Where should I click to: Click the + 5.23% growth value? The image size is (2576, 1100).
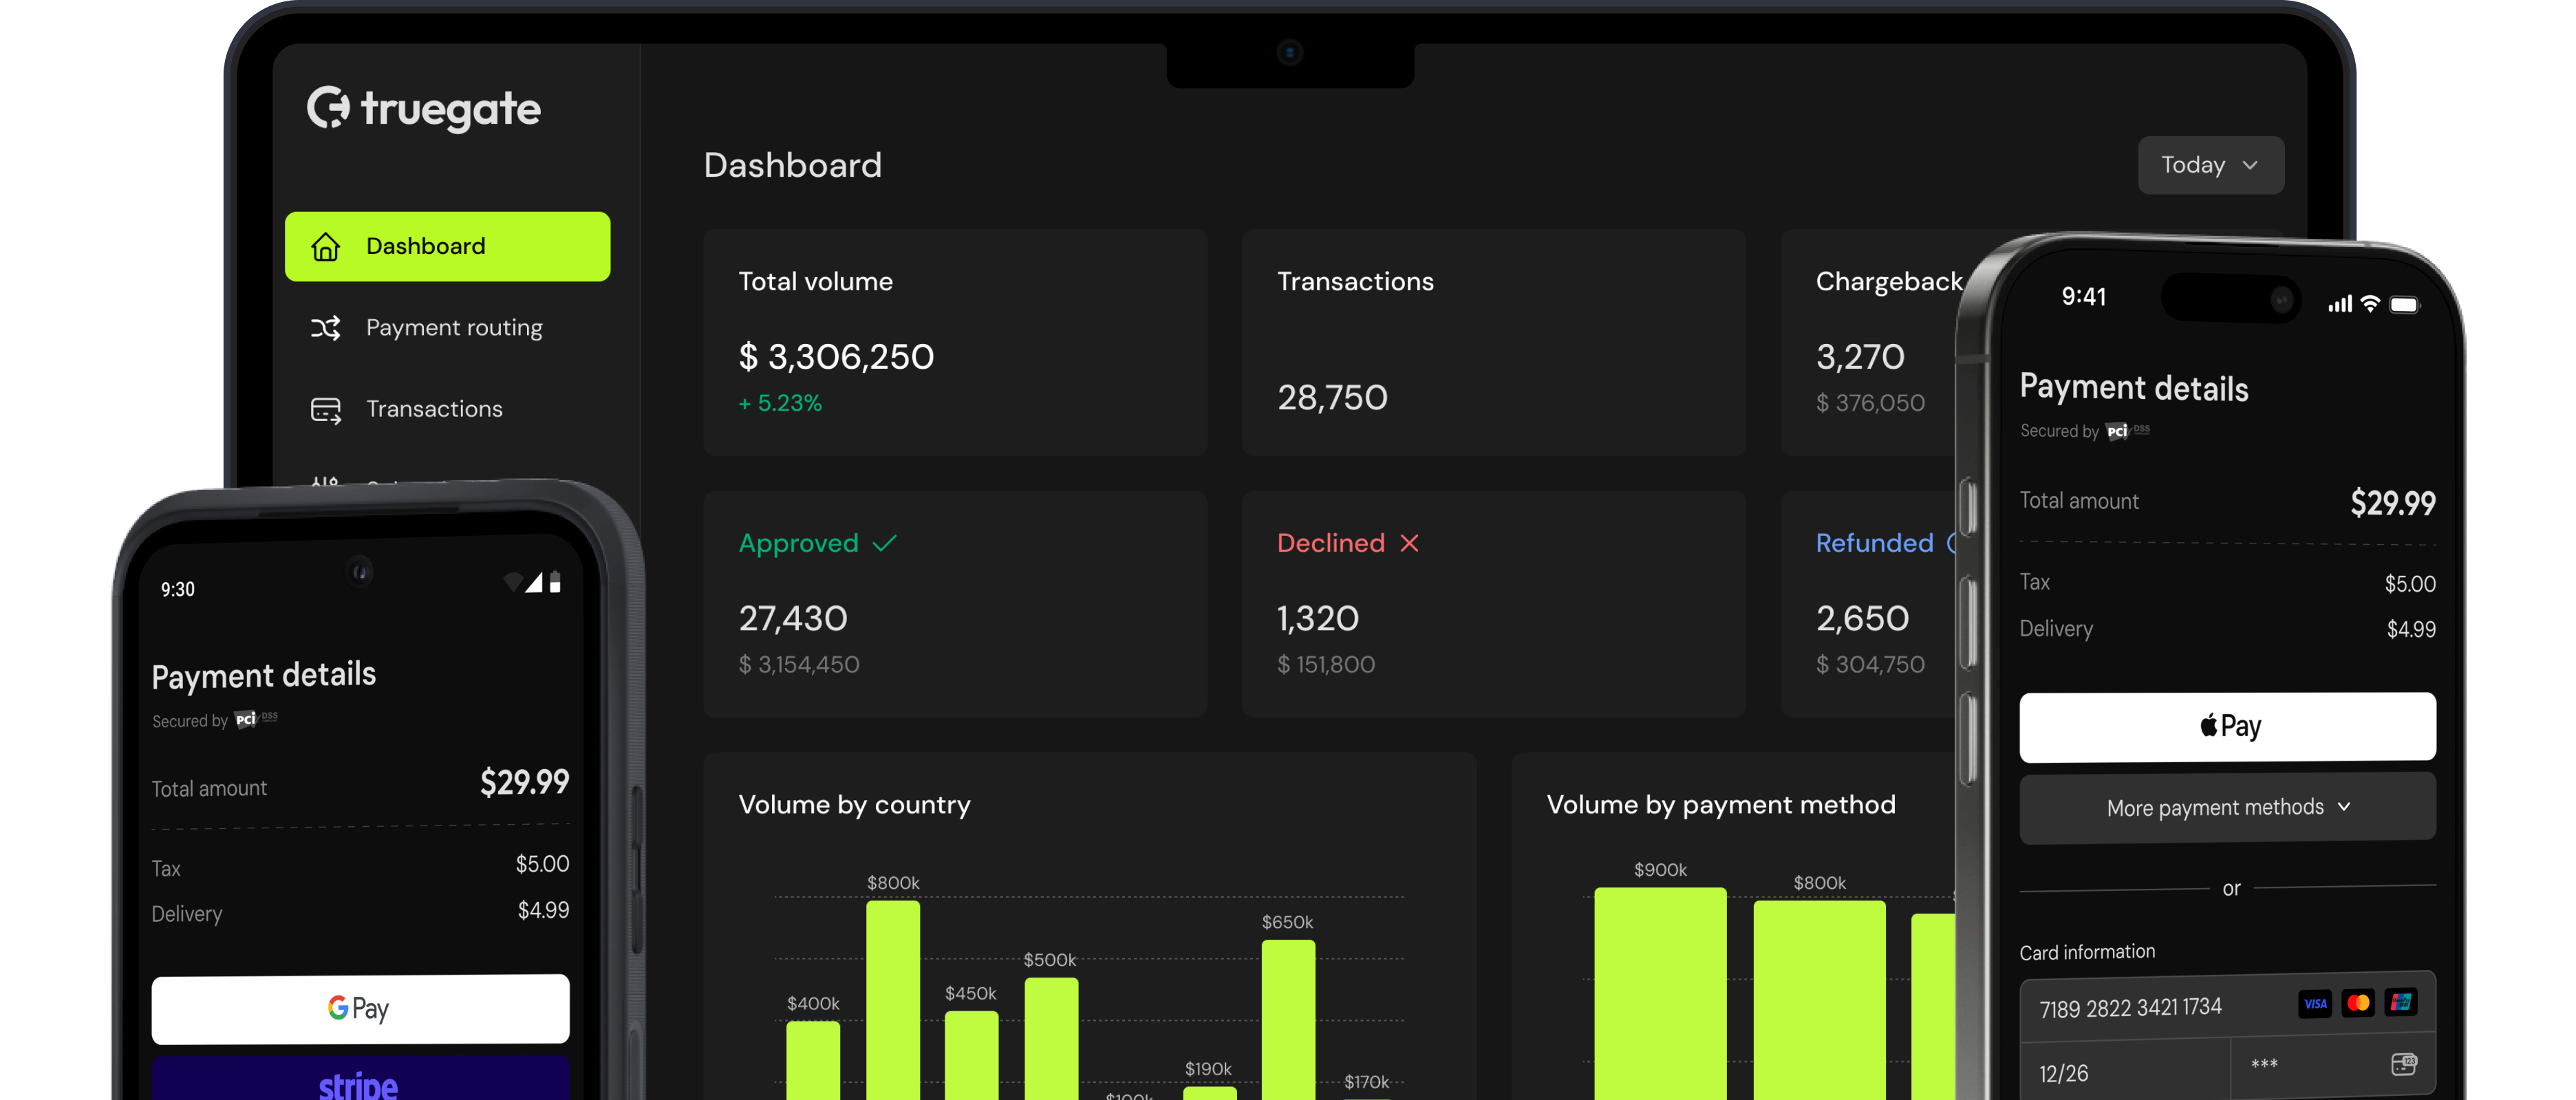pos(780,403)
